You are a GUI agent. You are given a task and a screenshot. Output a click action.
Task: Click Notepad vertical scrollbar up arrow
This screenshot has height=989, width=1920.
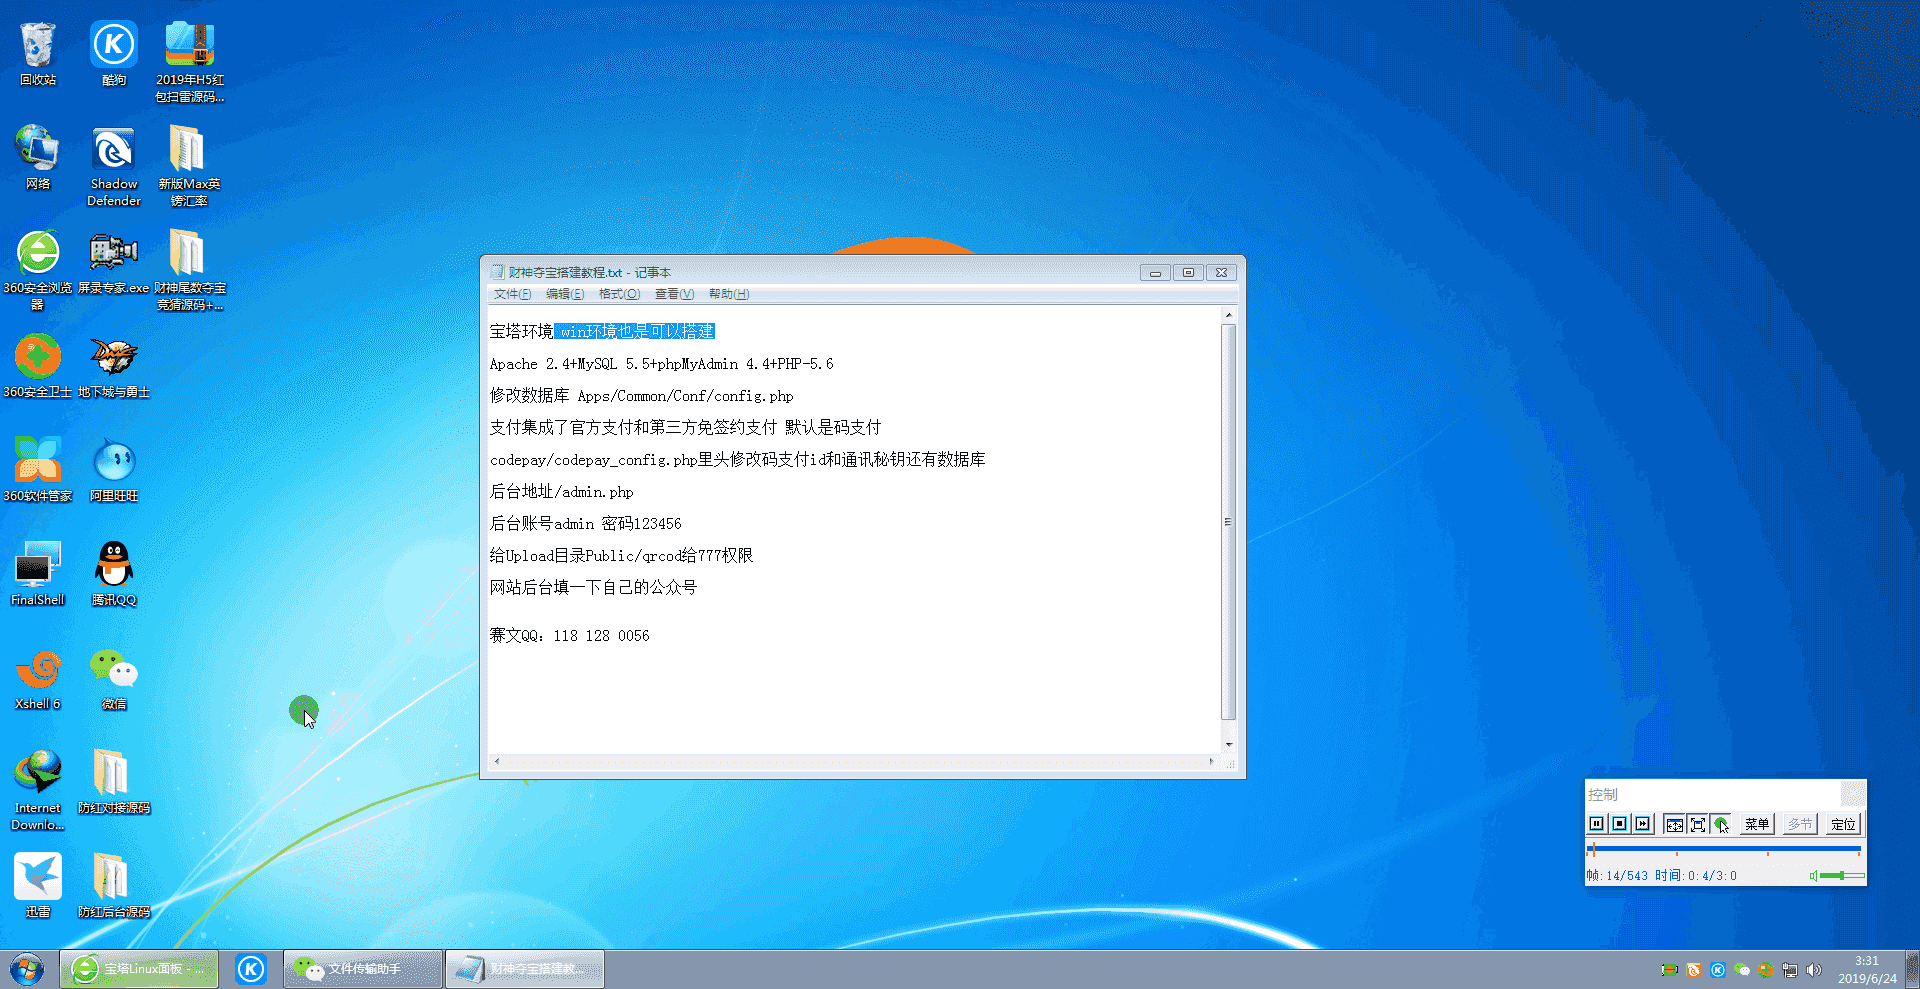1229,315
